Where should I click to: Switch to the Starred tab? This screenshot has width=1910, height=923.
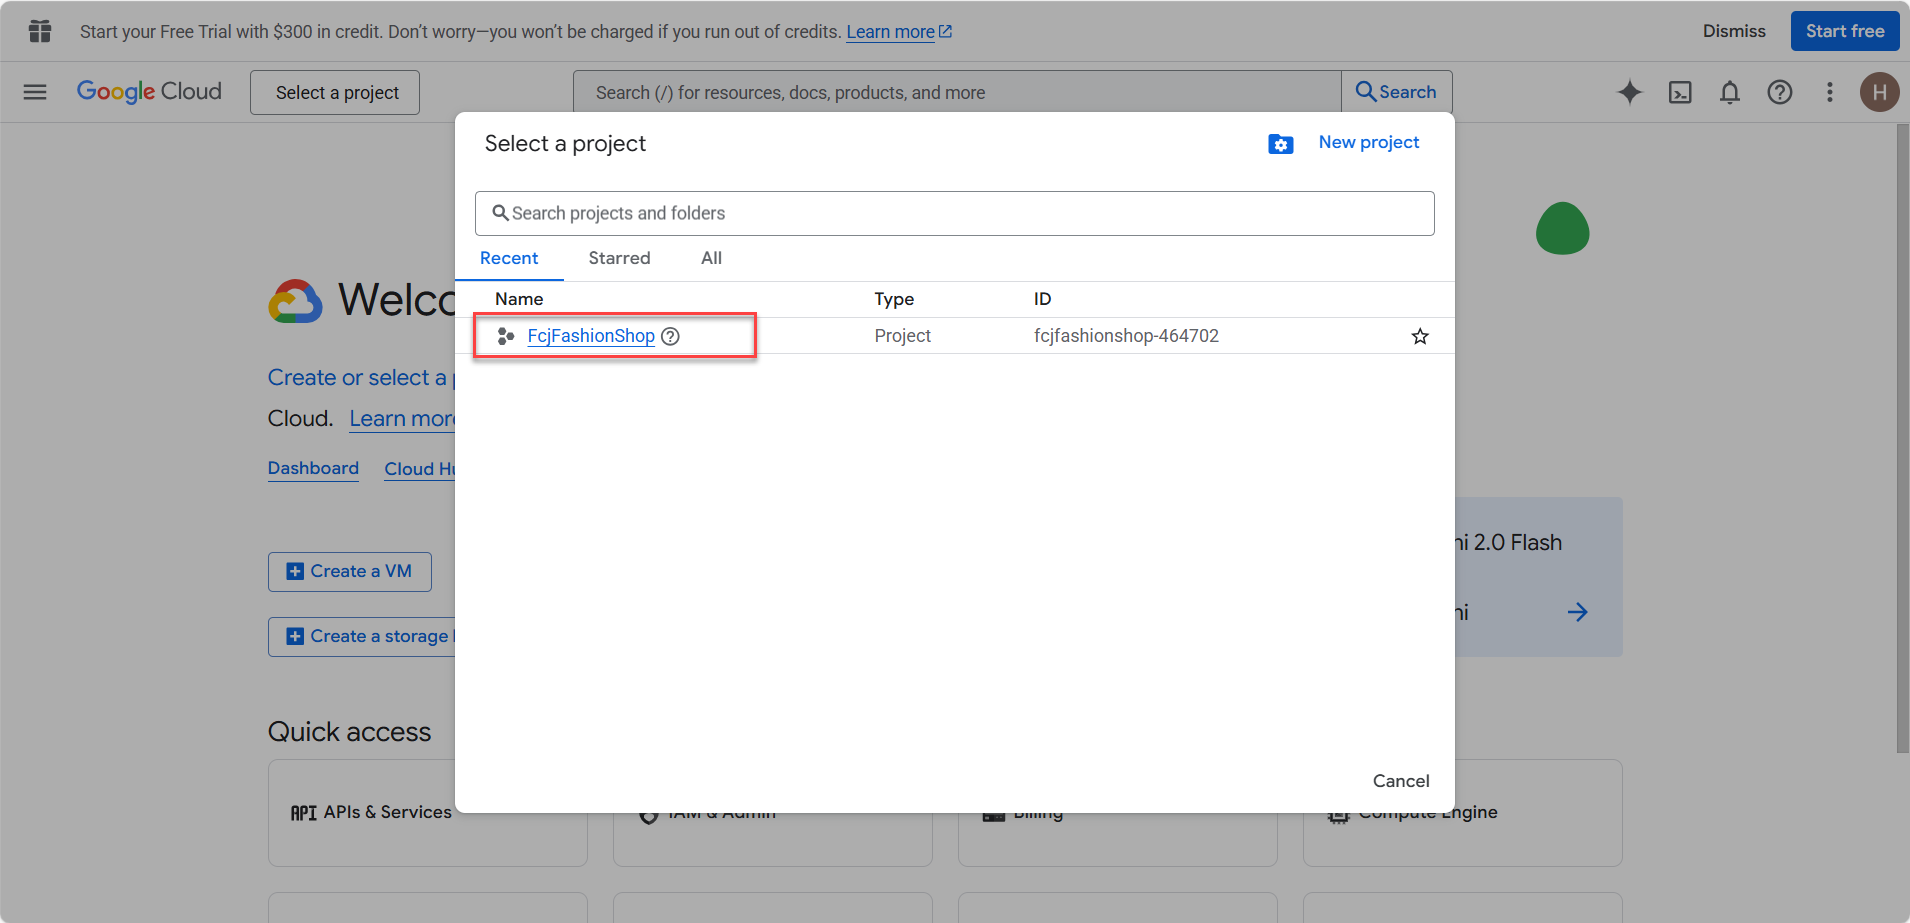[619, 258]
